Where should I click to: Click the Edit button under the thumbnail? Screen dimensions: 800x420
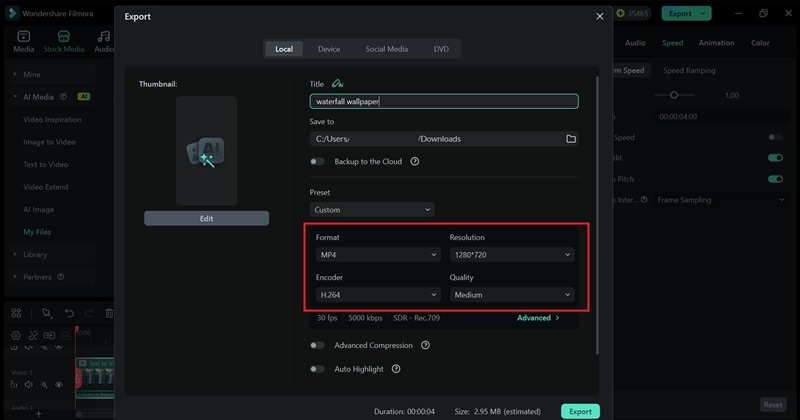click(206, 218)
